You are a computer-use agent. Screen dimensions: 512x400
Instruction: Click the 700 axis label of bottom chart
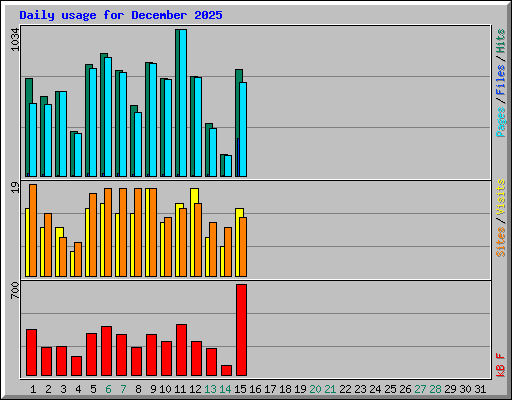pyautogui.click(x=15, y=290)
